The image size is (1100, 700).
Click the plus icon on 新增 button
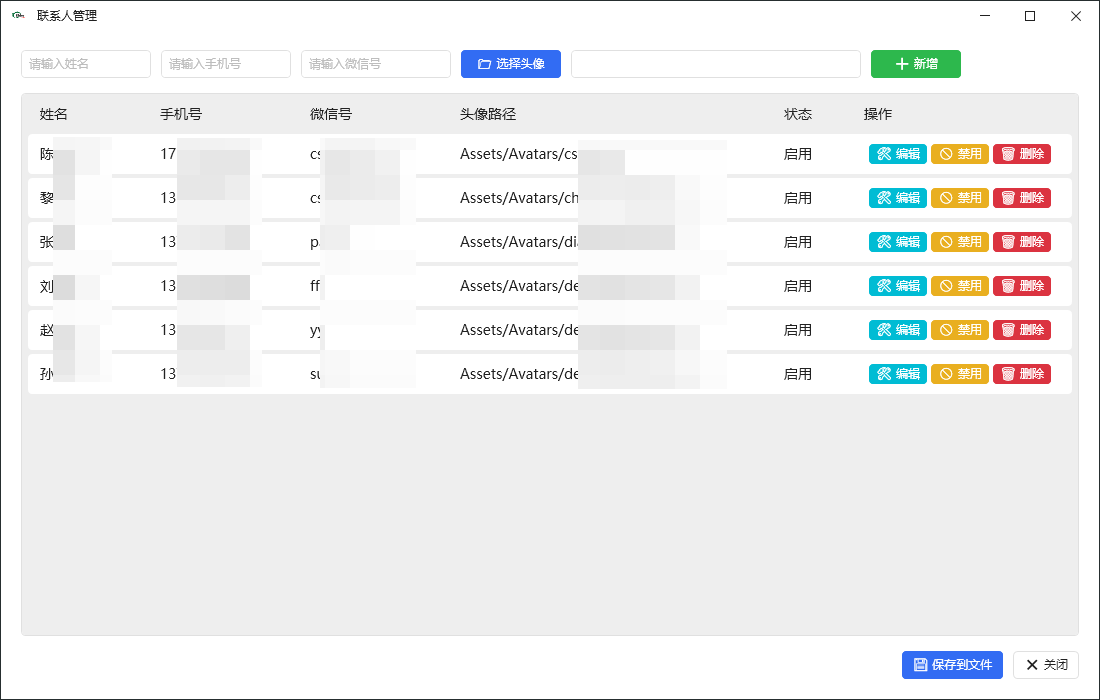click(x=902, y=64)
